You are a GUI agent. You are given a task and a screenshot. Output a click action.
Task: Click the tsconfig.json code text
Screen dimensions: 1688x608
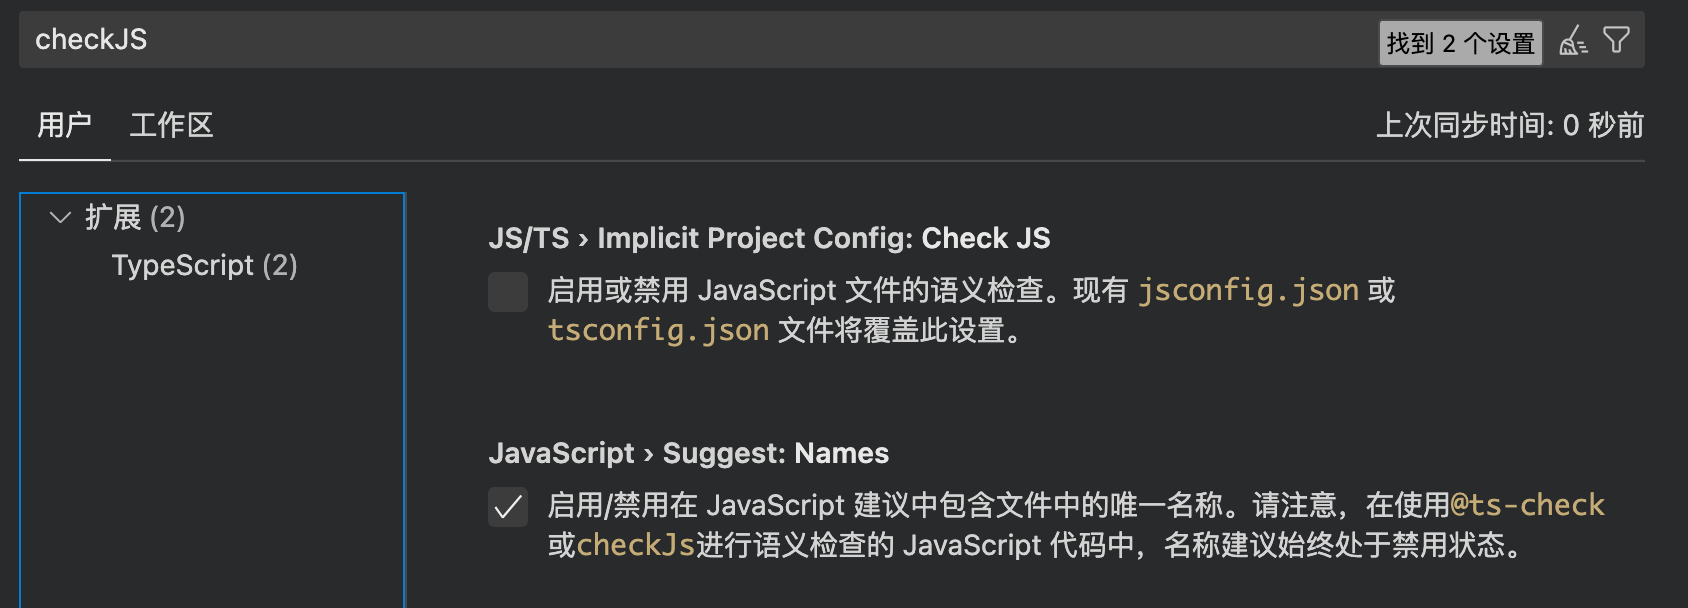(658, 330)
